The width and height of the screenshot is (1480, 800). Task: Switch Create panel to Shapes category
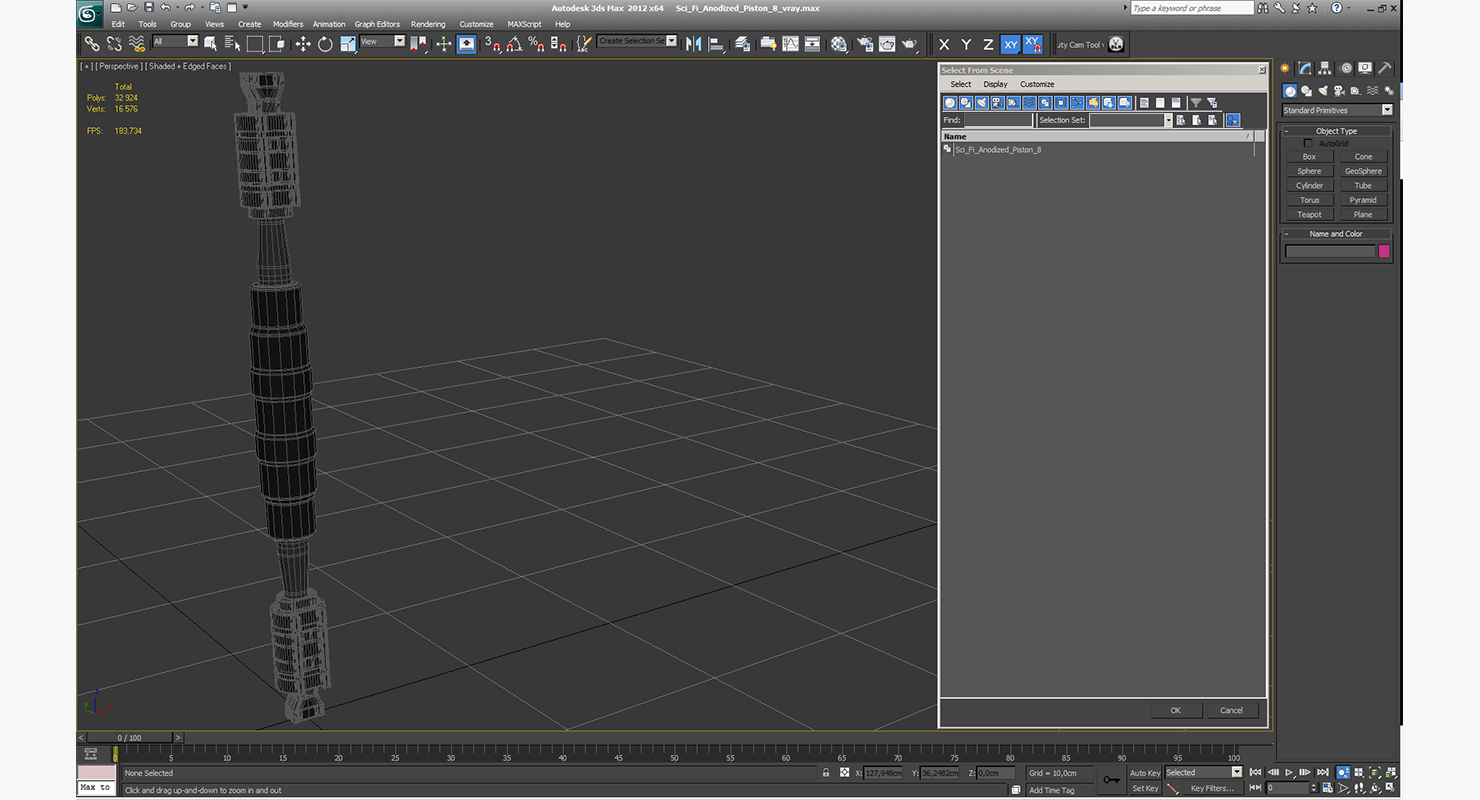pos(1306,90)
